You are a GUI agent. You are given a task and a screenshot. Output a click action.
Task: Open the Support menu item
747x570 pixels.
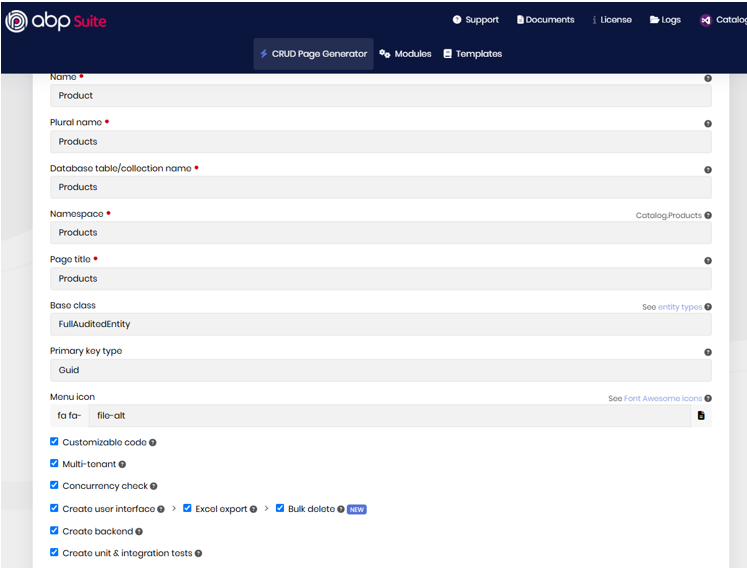(x=475, y=20)
